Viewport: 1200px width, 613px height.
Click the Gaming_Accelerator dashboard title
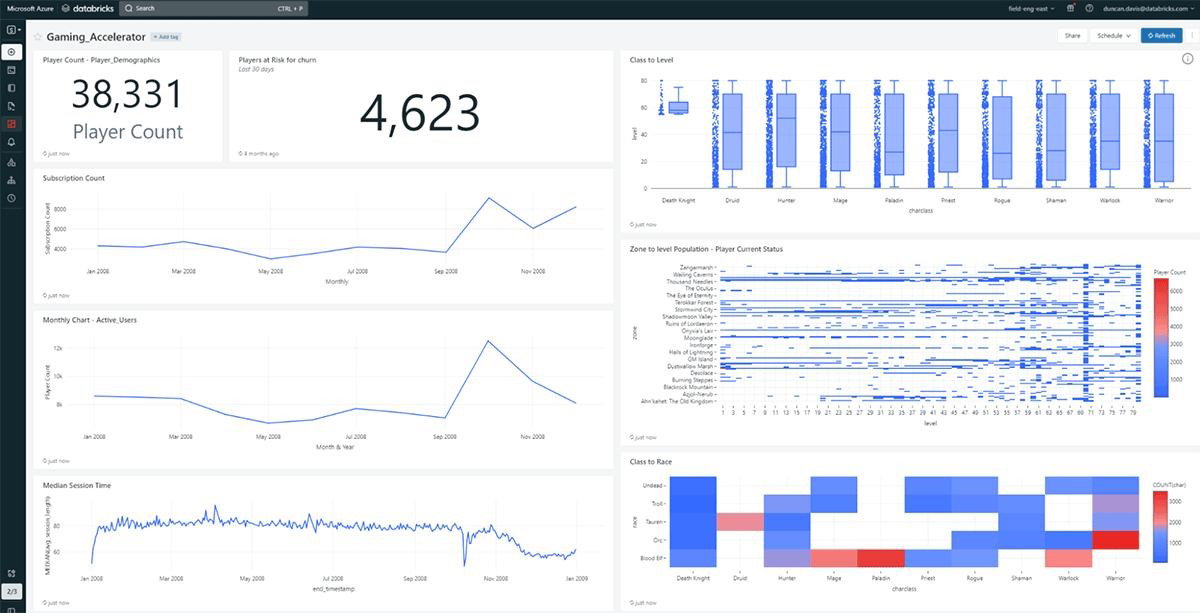click(x=96, y=36)
